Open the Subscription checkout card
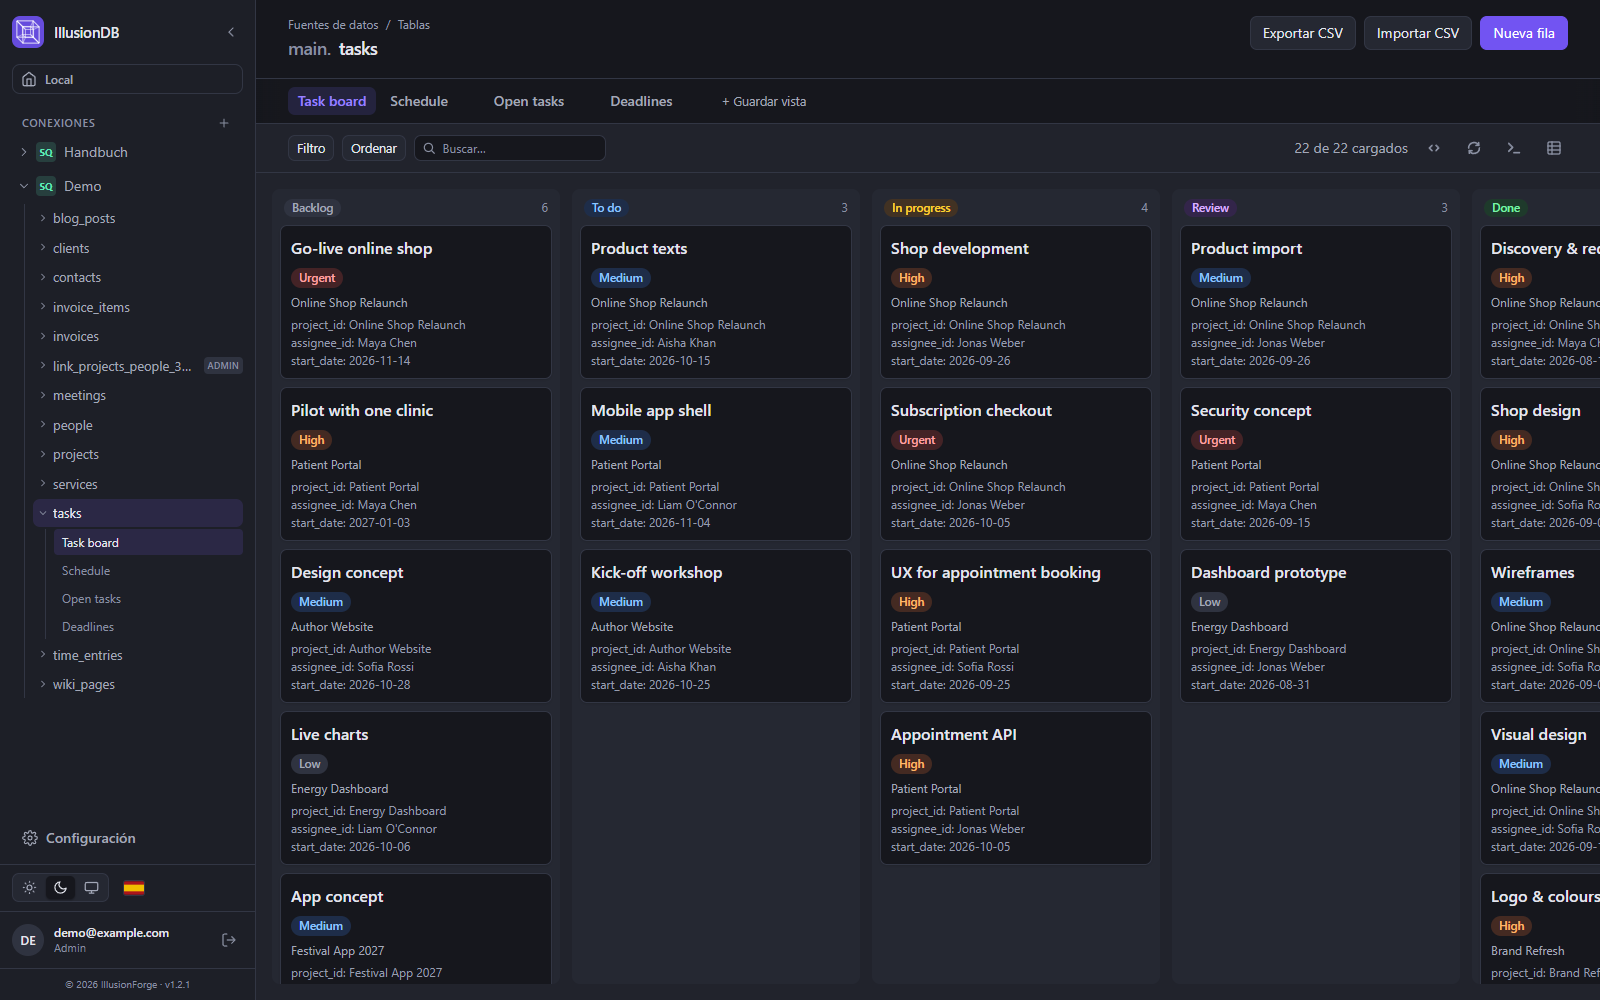Viewport: 1600px width, 1000px height. click(1016, 464)
